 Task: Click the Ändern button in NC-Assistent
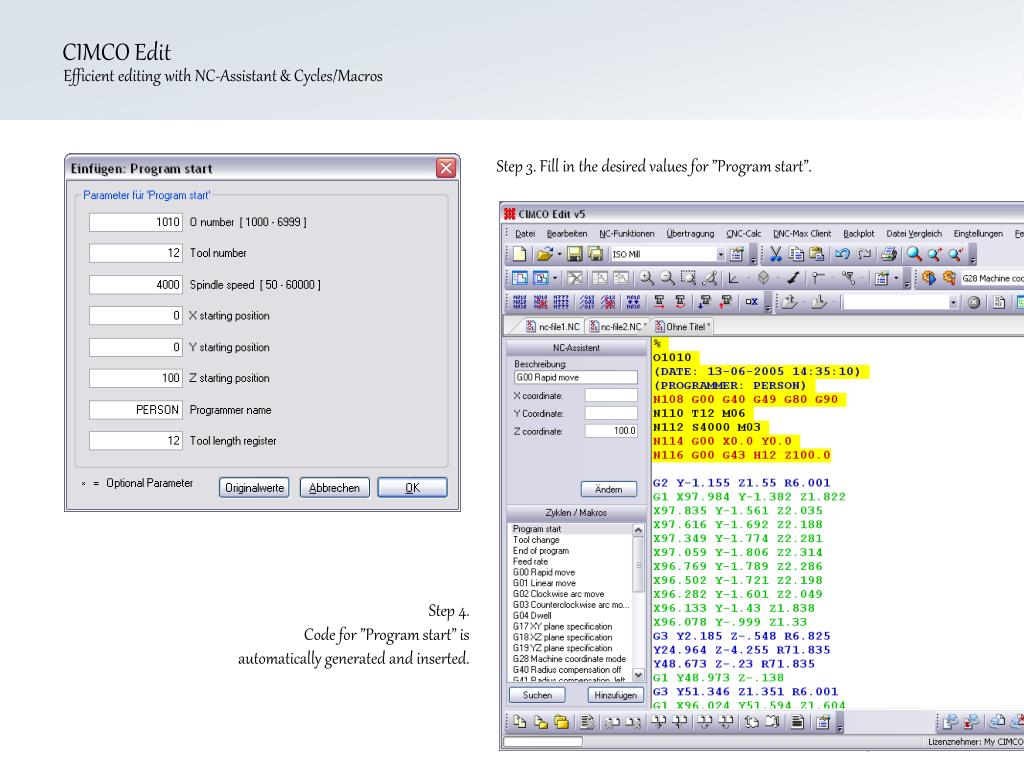click(x=609, y=489)
